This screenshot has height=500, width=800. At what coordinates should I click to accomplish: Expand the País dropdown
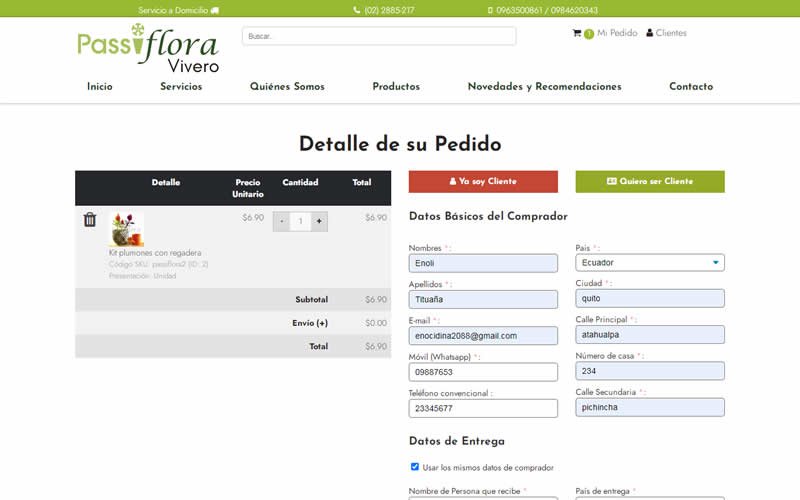[650, 263]
